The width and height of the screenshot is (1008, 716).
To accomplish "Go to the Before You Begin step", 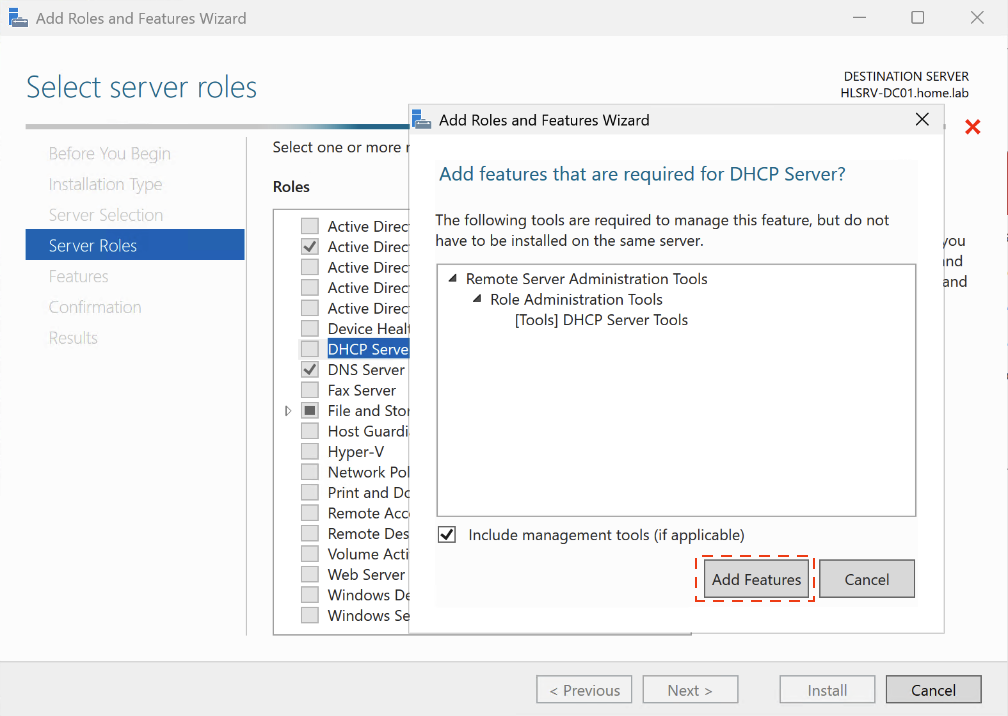I will 109,154.
